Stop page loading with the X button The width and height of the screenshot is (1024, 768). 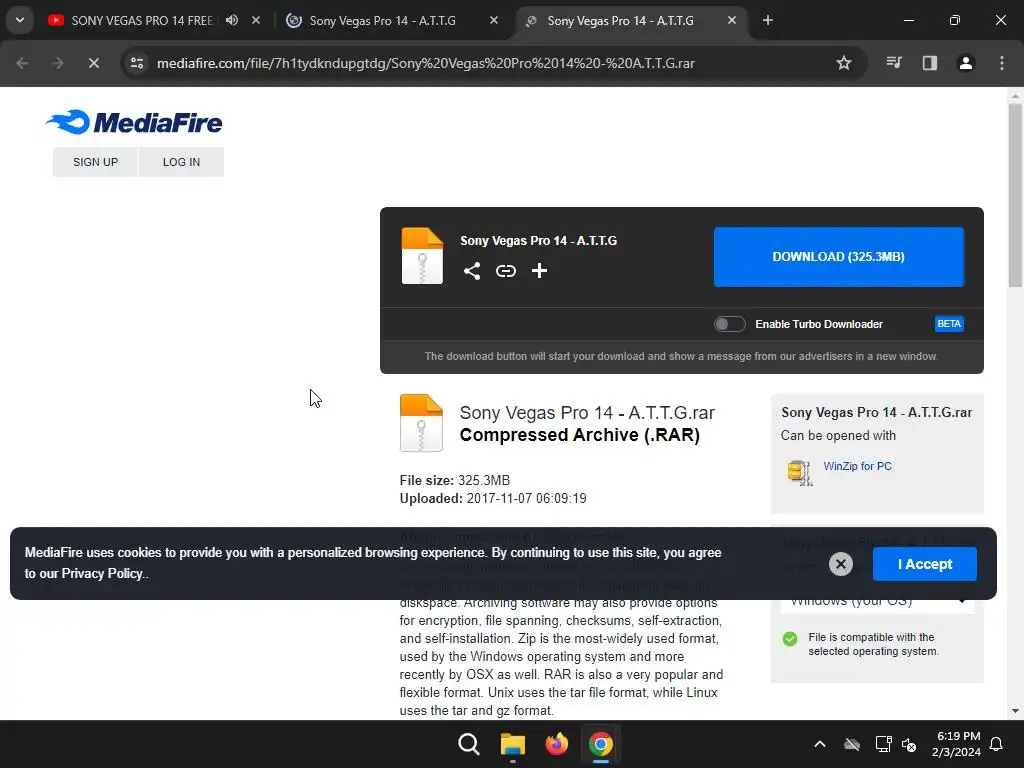point(93,63)
